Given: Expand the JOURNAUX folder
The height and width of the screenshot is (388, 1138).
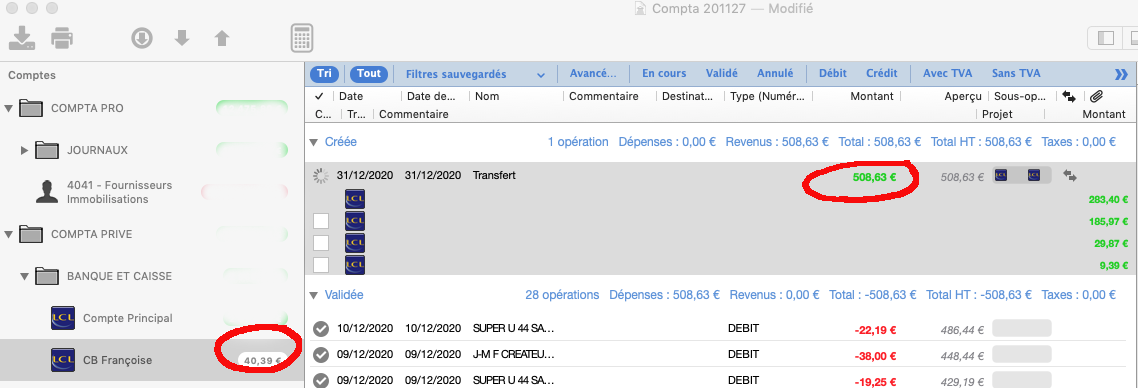Looking at the screenshot, I should coord(25,150).
